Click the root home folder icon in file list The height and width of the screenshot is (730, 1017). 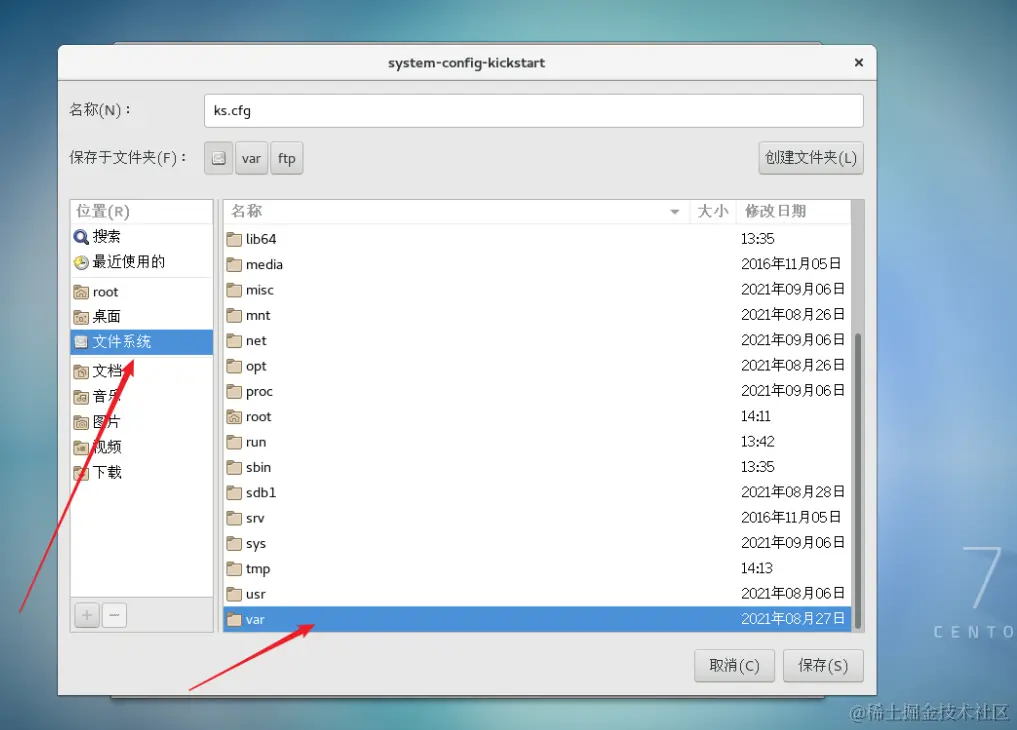[x=234, y=417]
